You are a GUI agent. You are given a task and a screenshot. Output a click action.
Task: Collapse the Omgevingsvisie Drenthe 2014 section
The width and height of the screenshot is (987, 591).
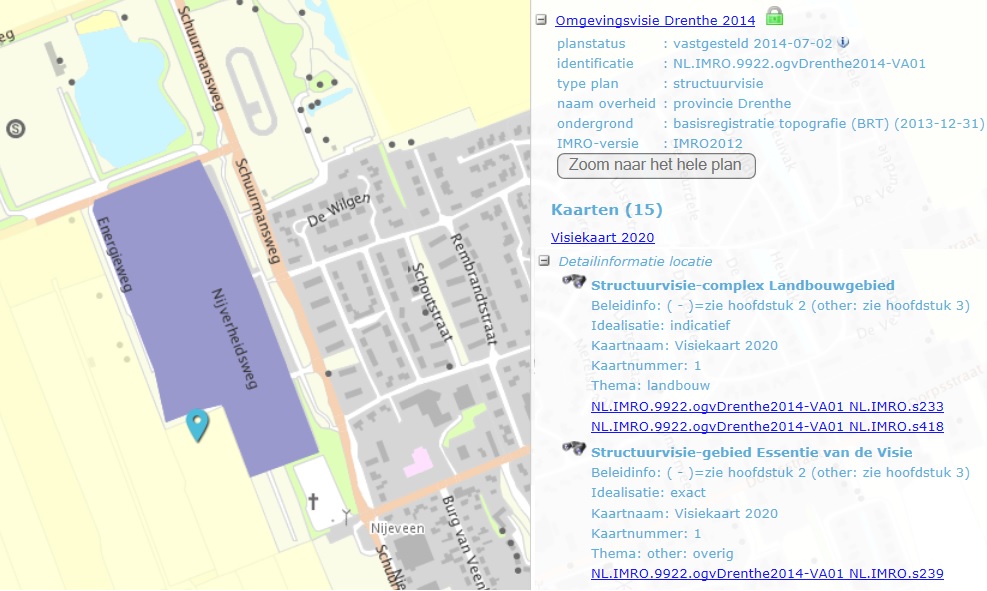[x=541, y=19]
